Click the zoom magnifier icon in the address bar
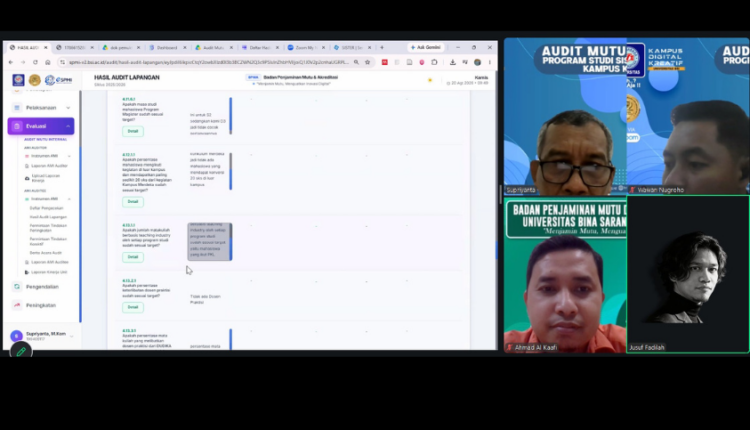 click(356, 62)
